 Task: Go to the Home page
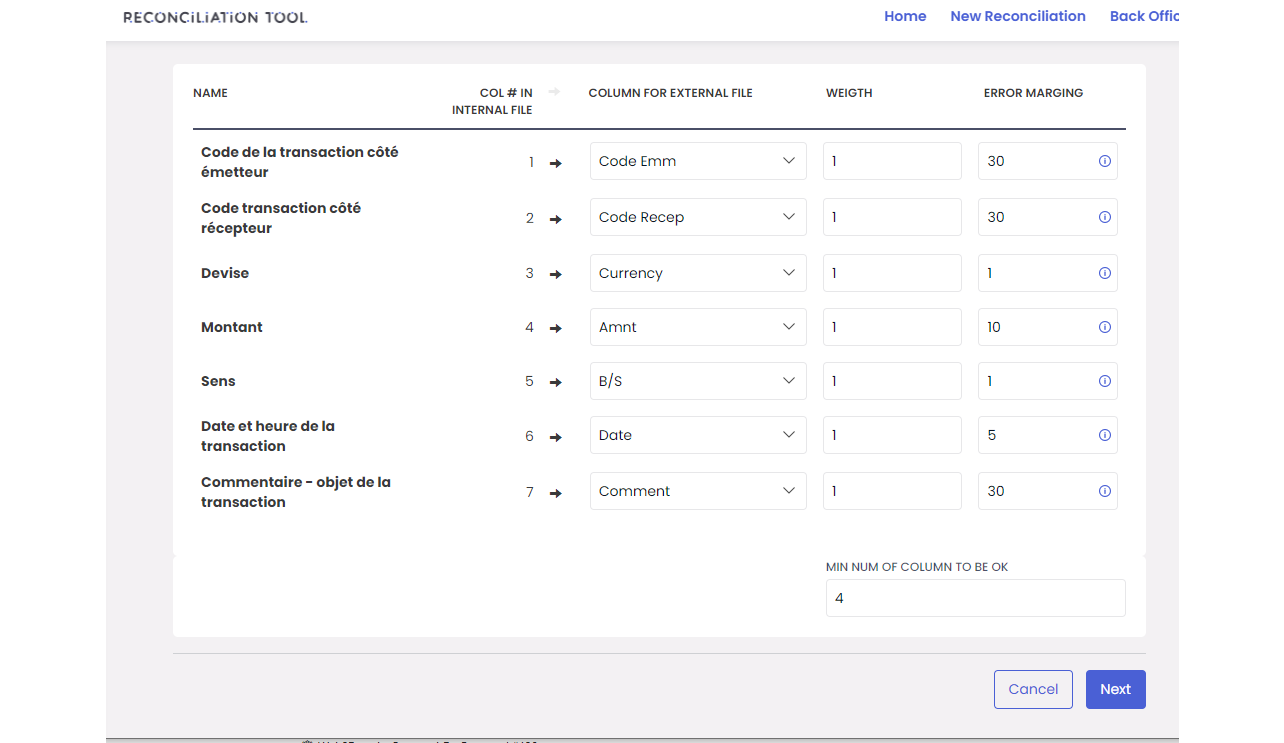point(904,16)
